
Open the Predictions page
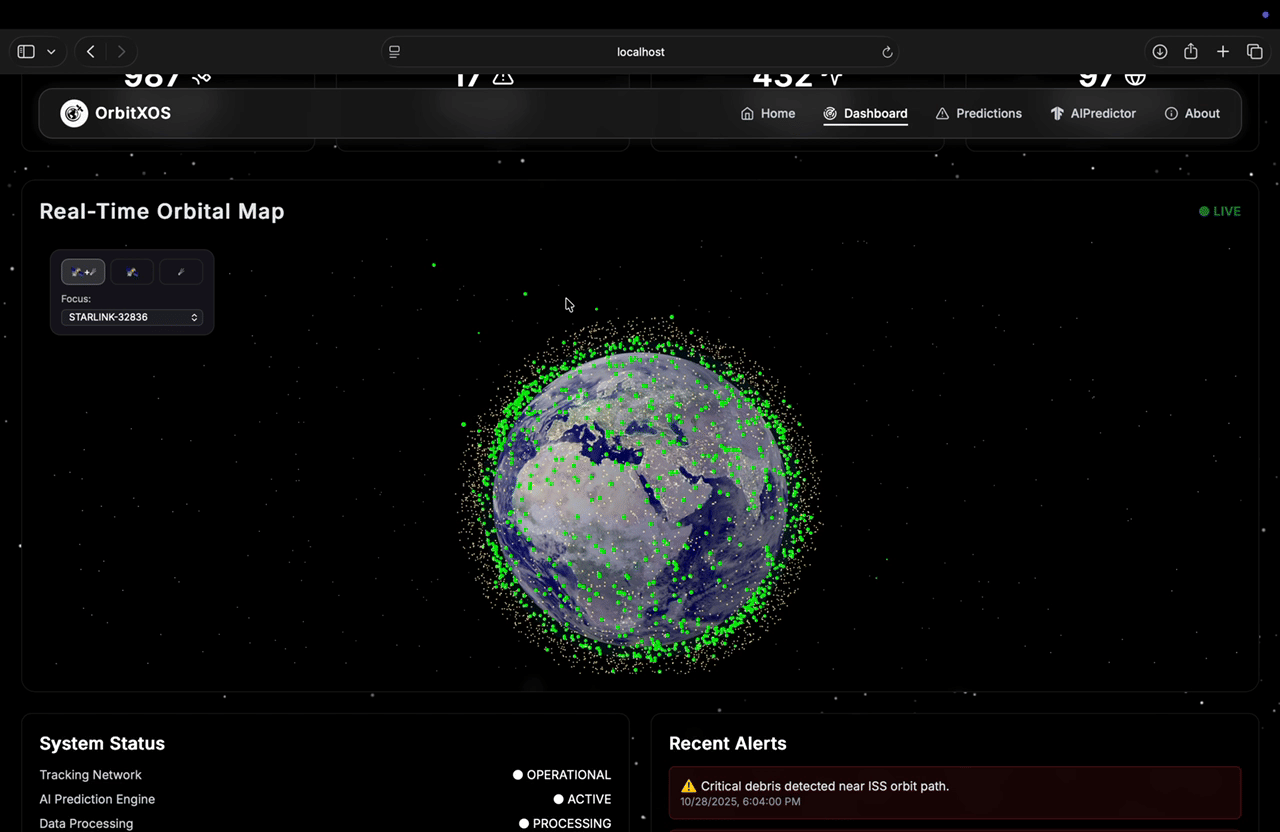tap(979, 113)
